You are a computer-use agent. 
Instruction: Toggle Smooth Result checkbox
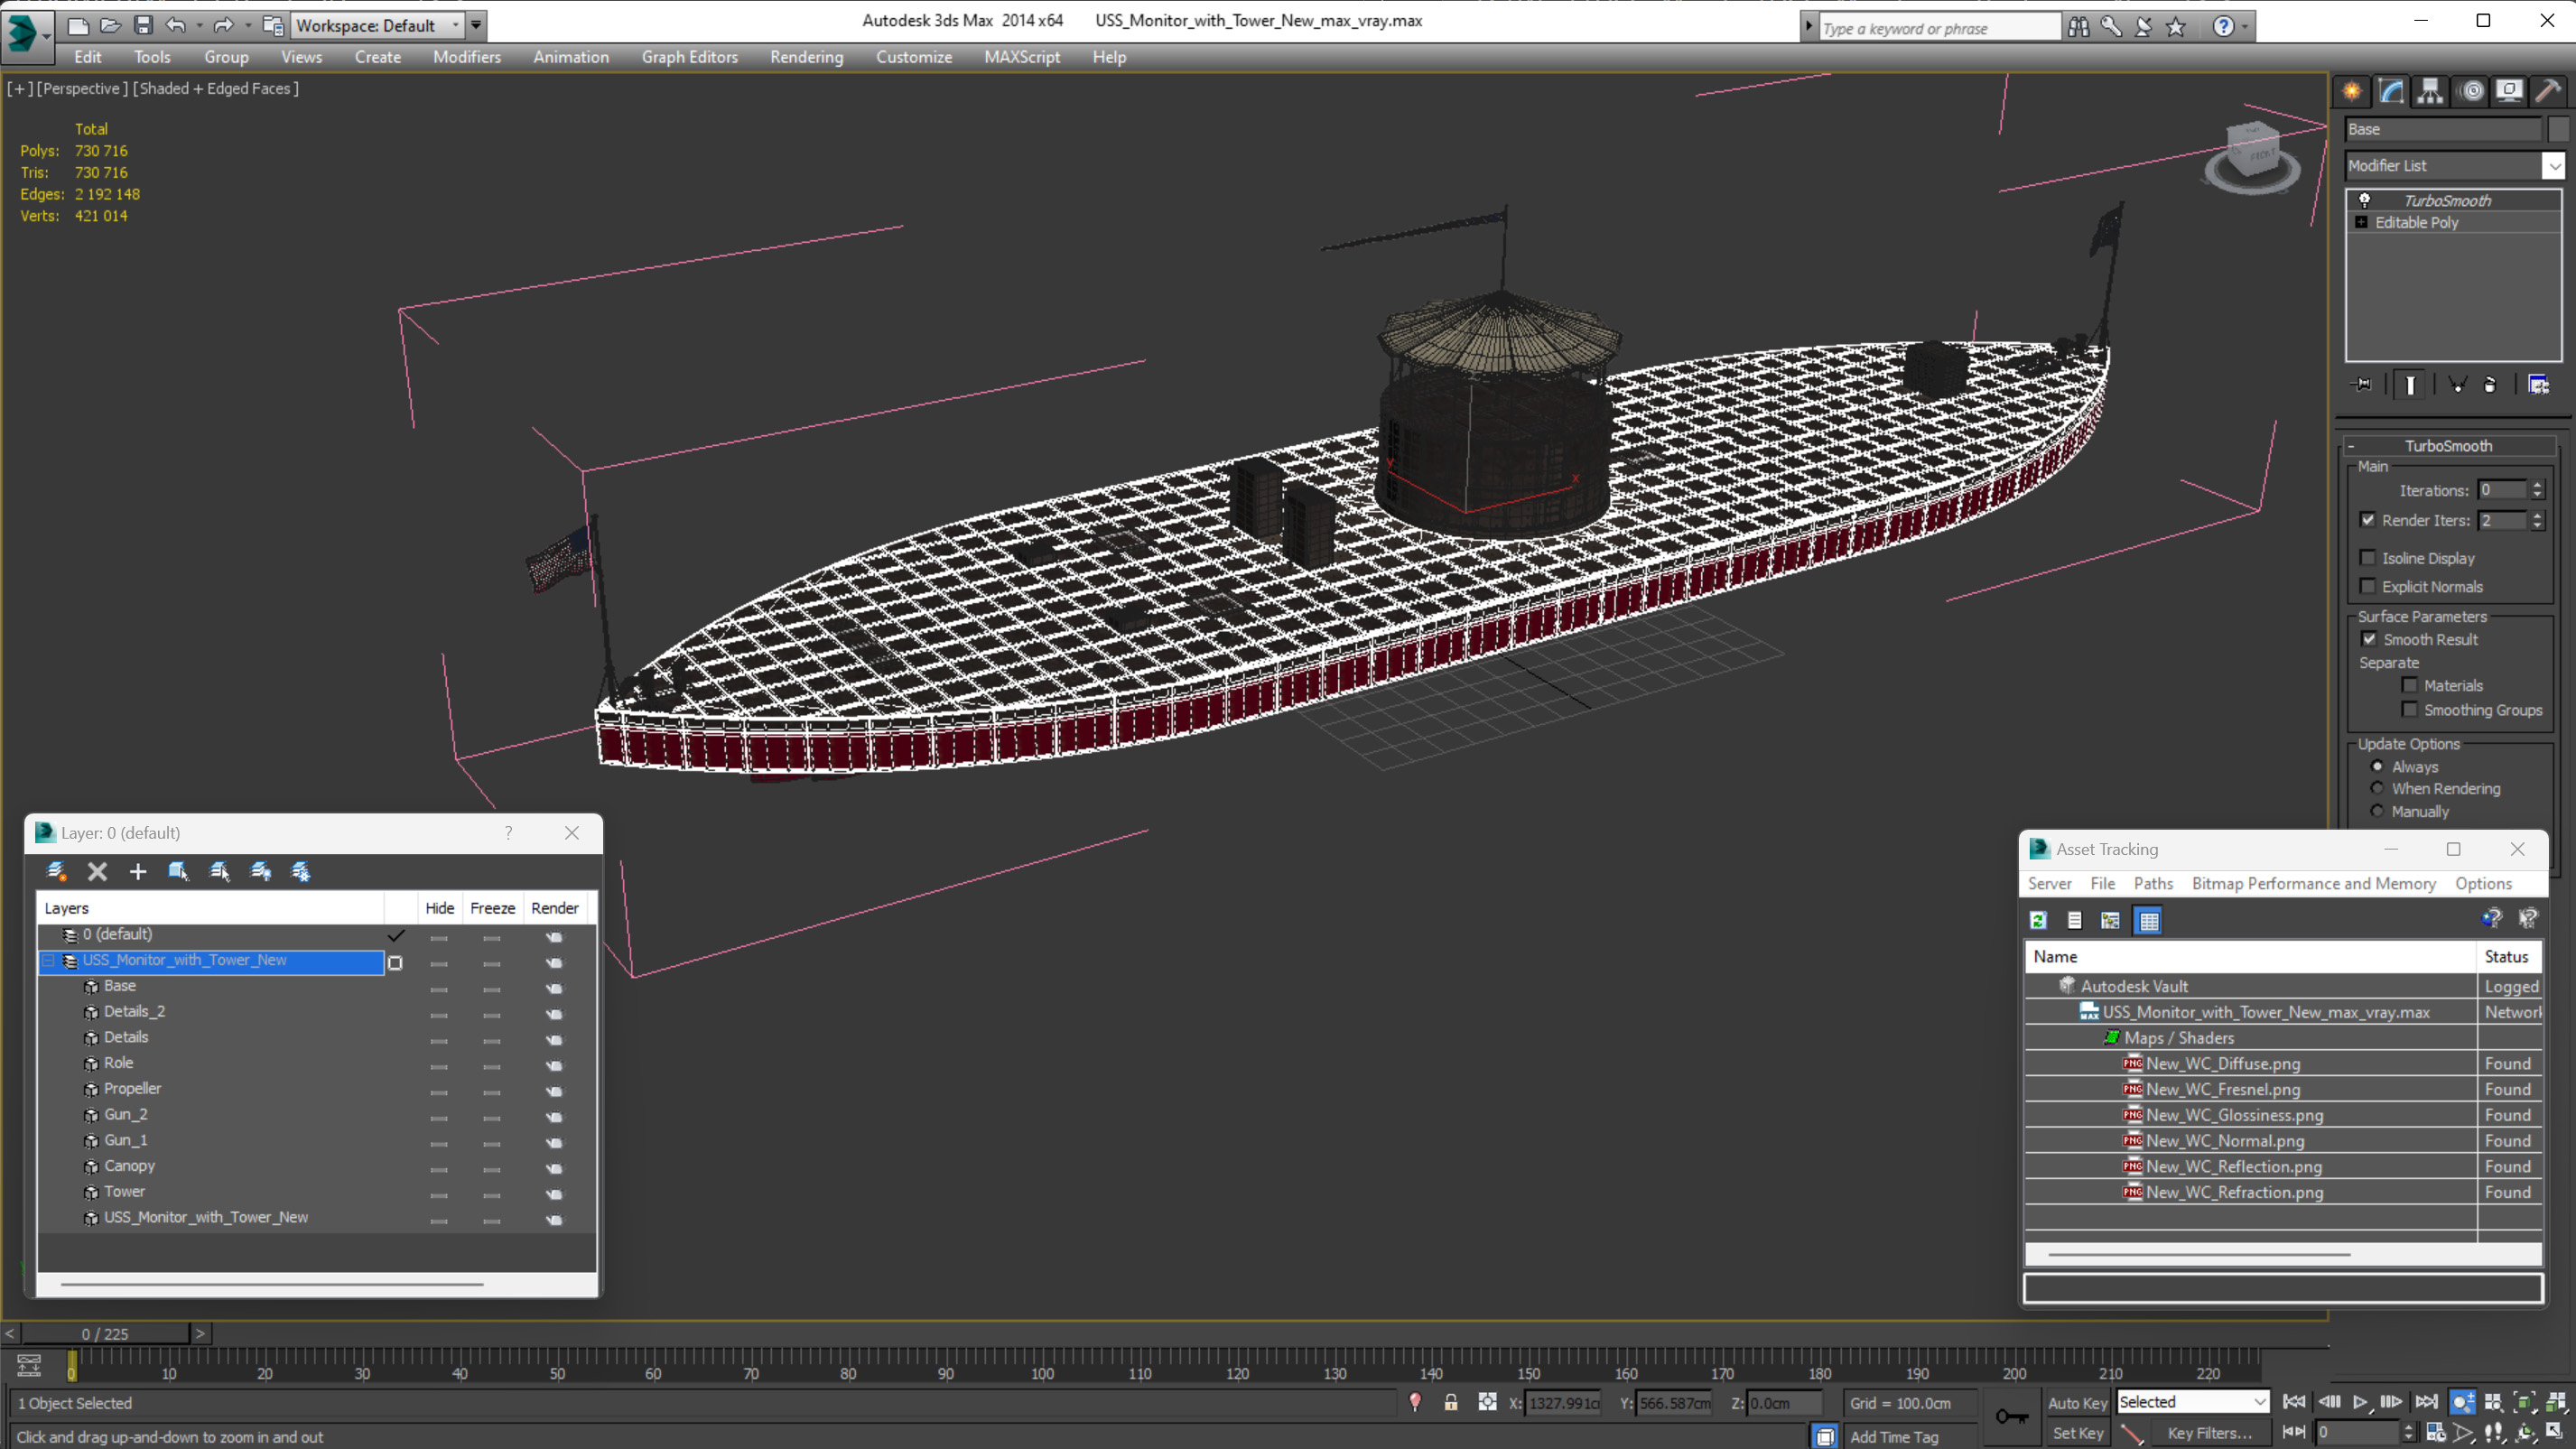pyautogui.click(x=2369, y=638)
